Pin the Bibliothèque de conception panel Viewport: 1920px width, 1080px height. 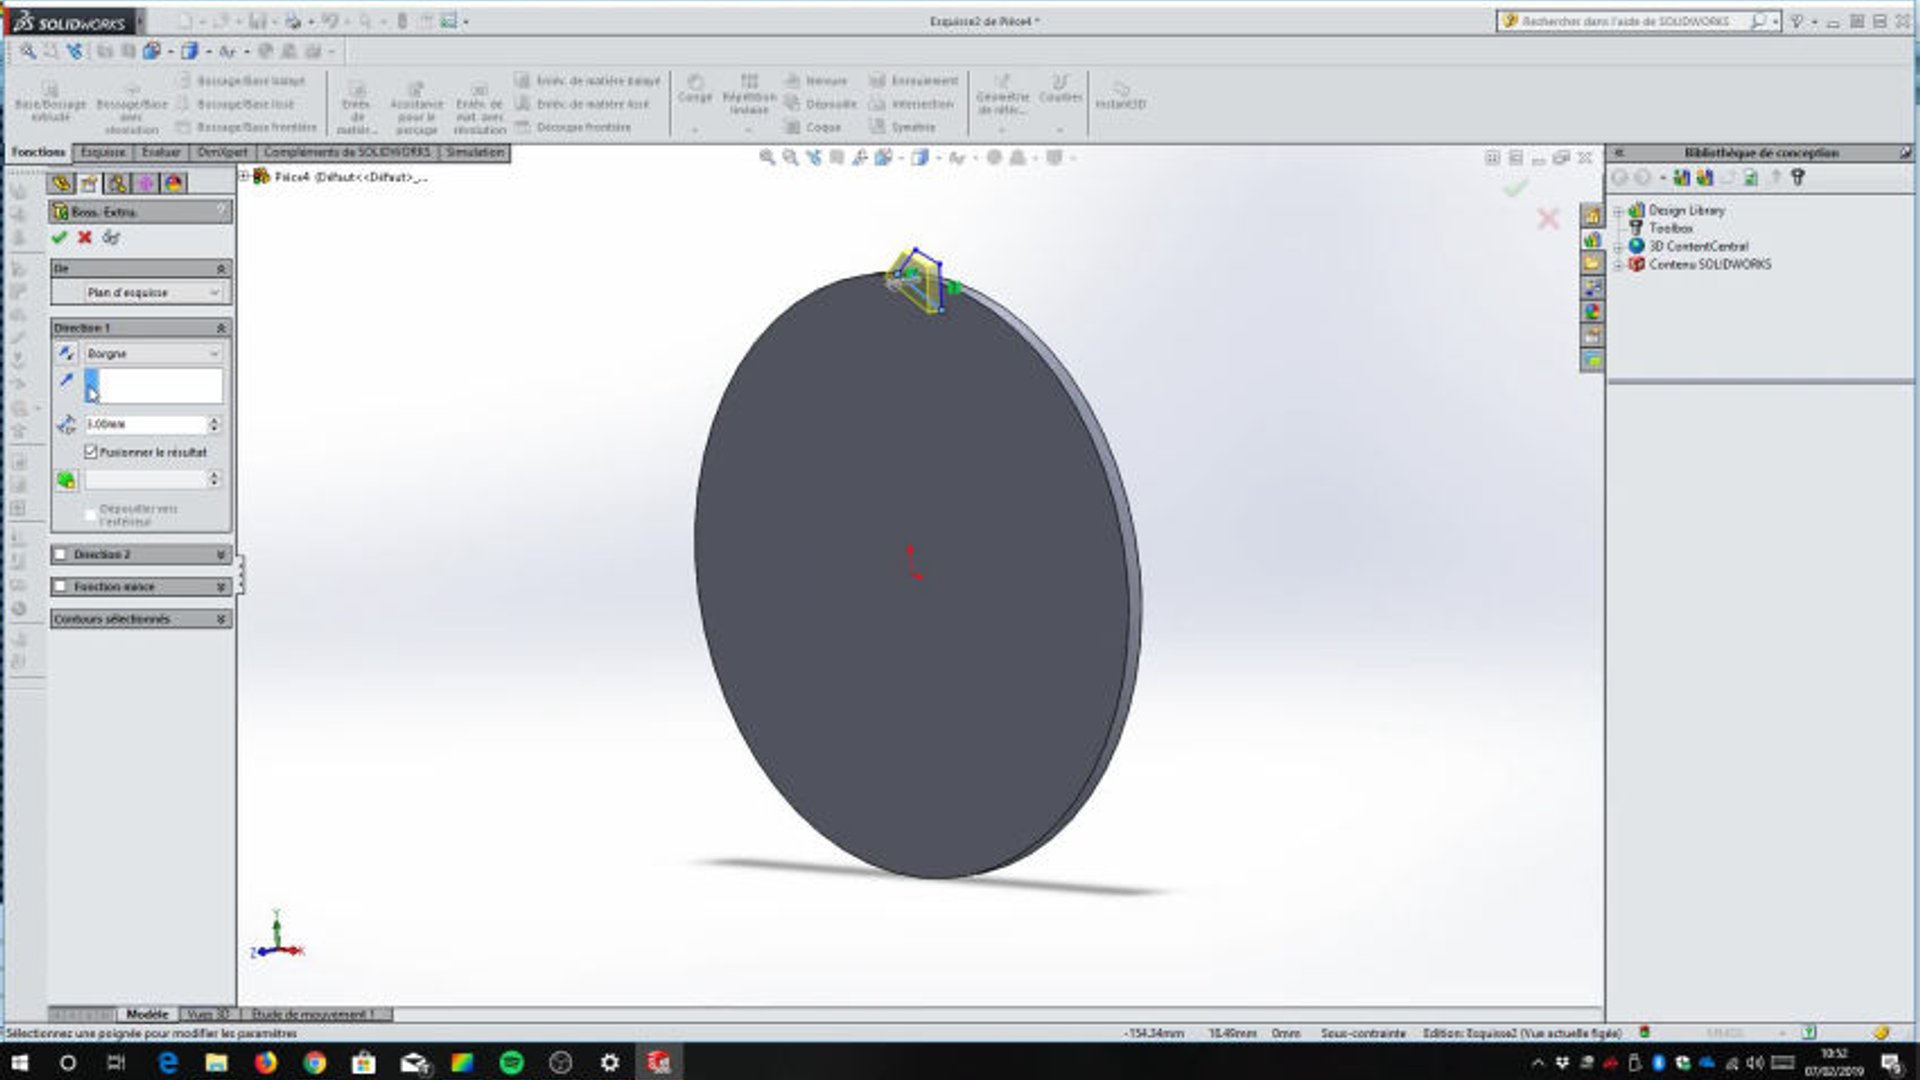1905,153
